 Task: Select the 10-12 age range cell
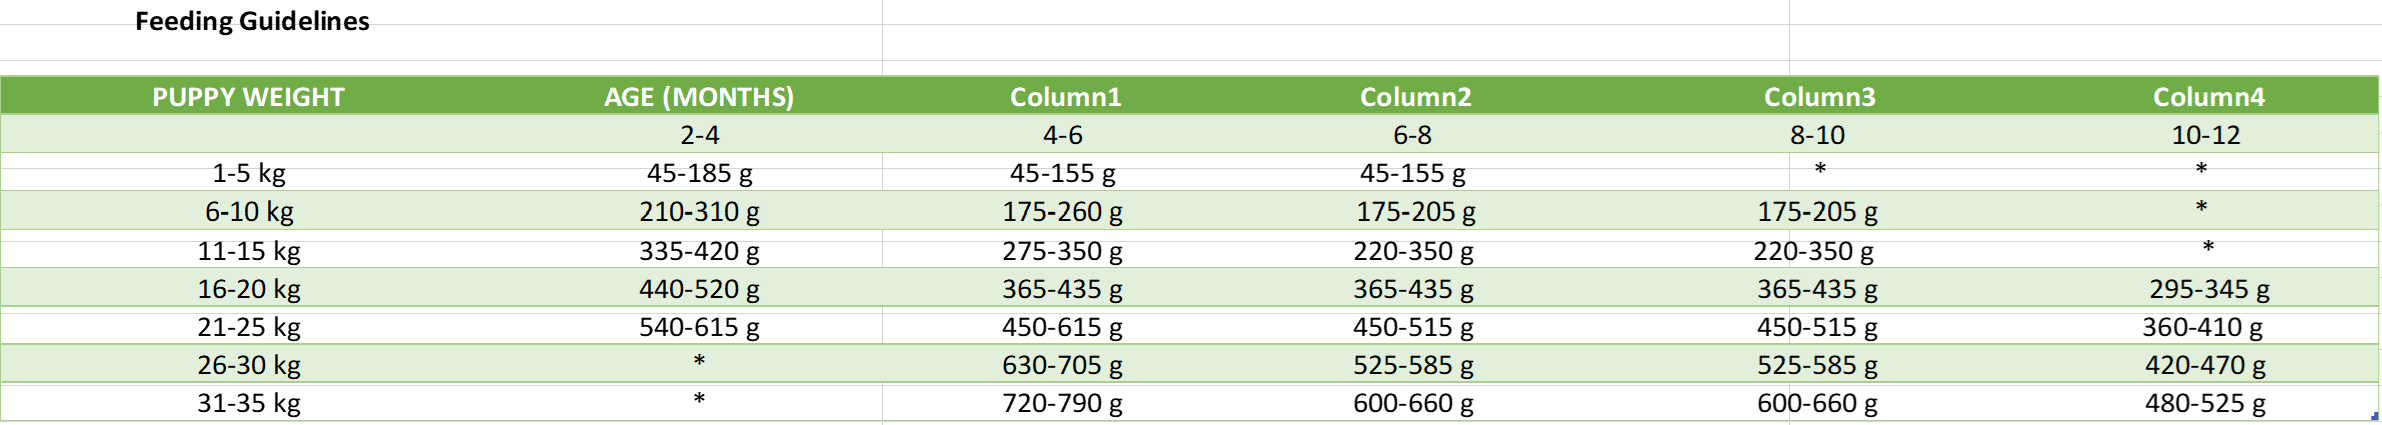coord(2205,135)
